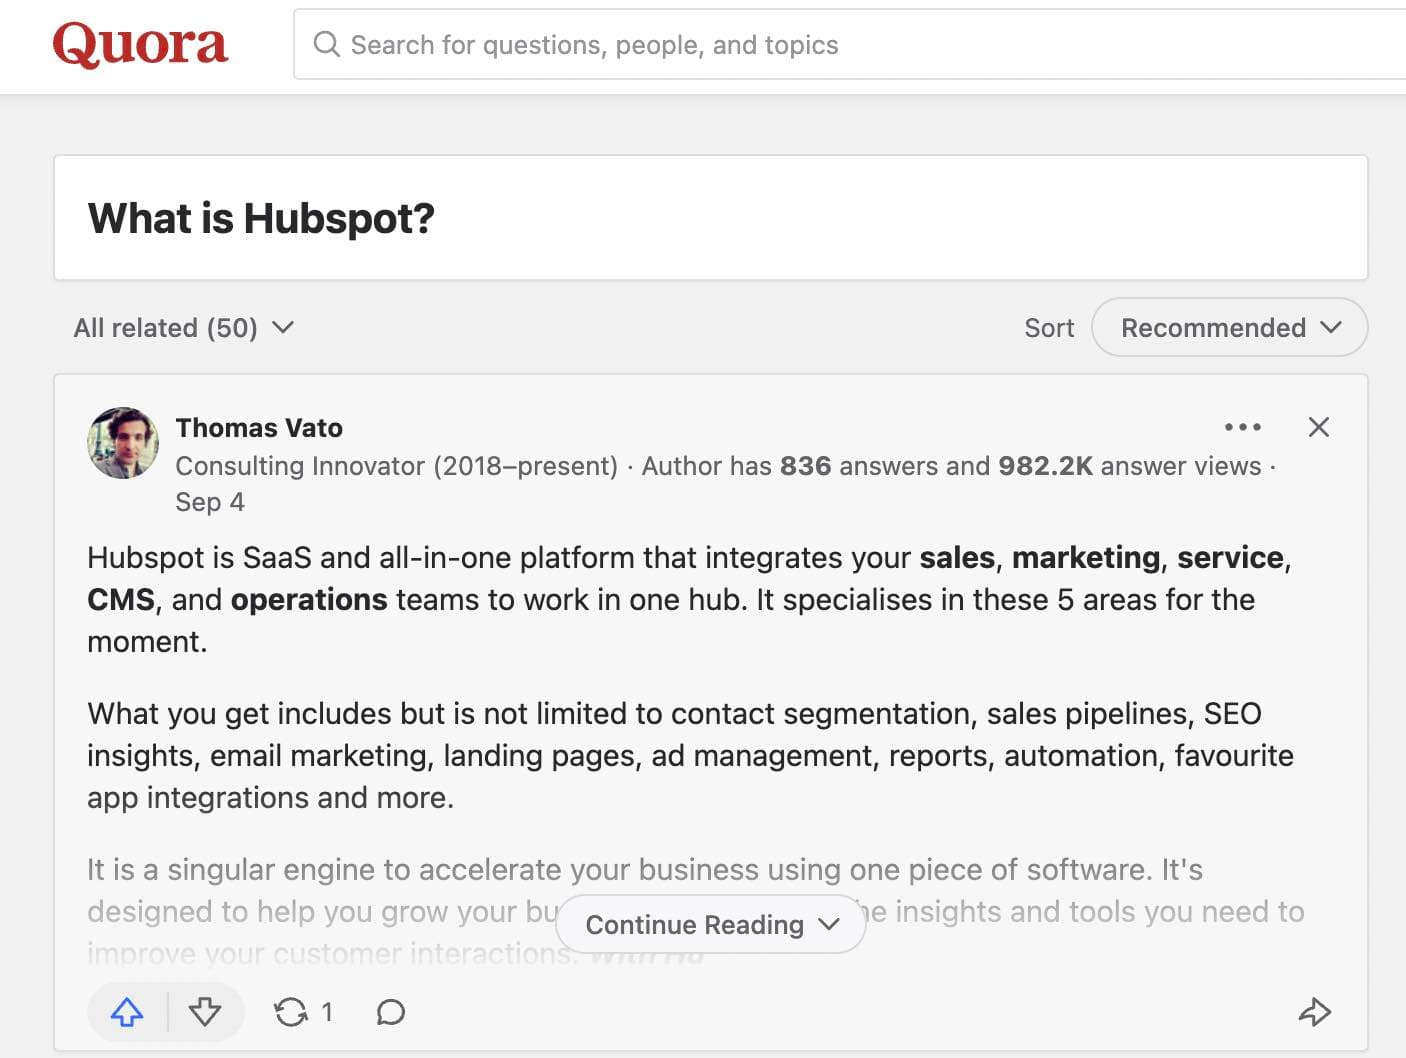This screenshot has width=1406, height=1058.
Task: Dismiss the answer with the X icon
Action: coord(1318,427)
